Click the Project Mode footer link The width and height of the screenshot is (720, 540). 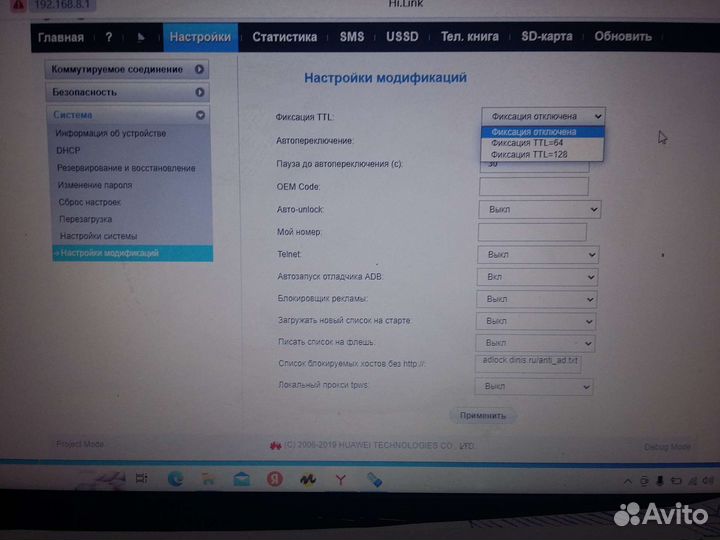click(x=80, y=444)
